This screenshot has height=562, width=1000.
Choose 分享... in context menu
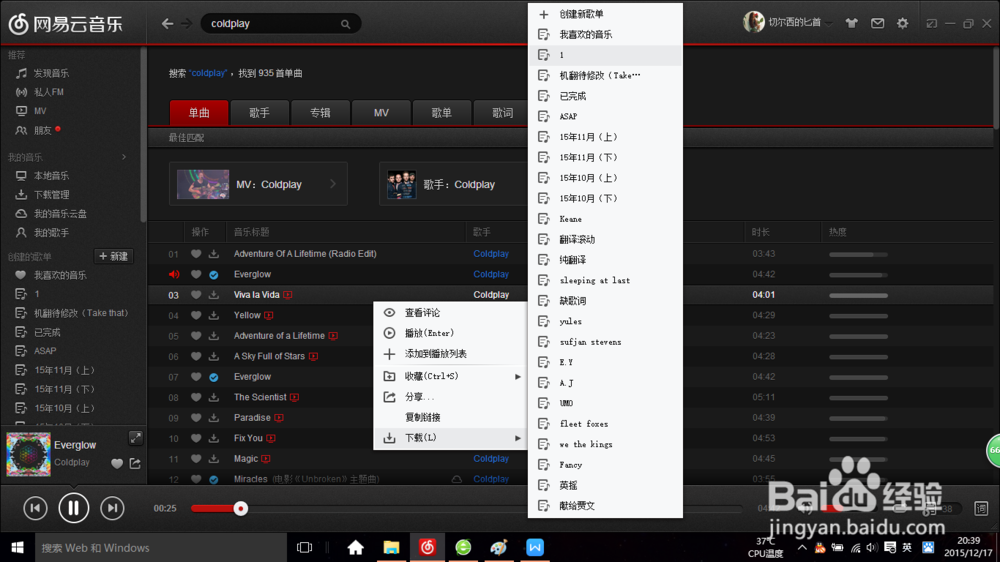click(450, 397)
